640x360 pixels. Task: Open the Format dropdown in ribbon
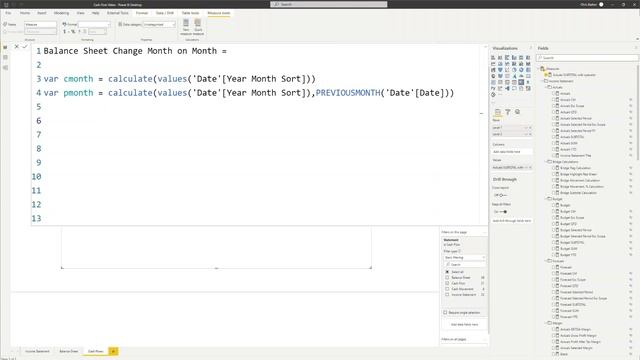94,24
